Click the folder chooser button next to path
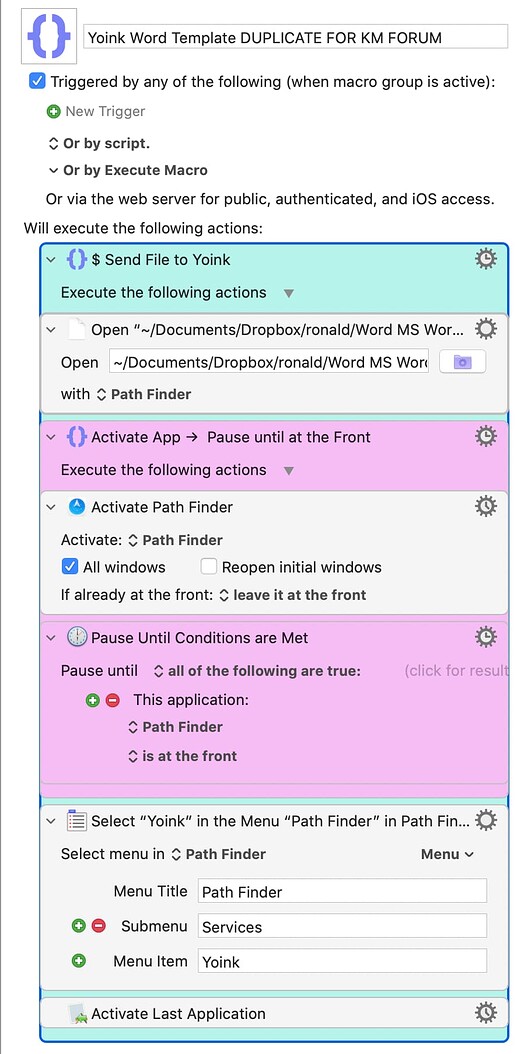Viewport: 517px width, 1054px height. (462, 362)
